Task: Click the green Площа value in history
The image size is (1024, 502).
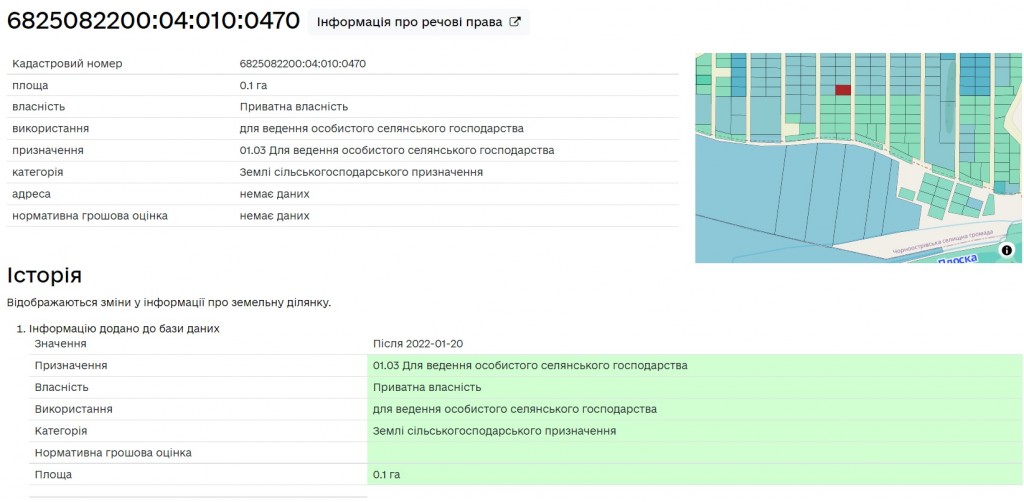Action: pos(386,474)
